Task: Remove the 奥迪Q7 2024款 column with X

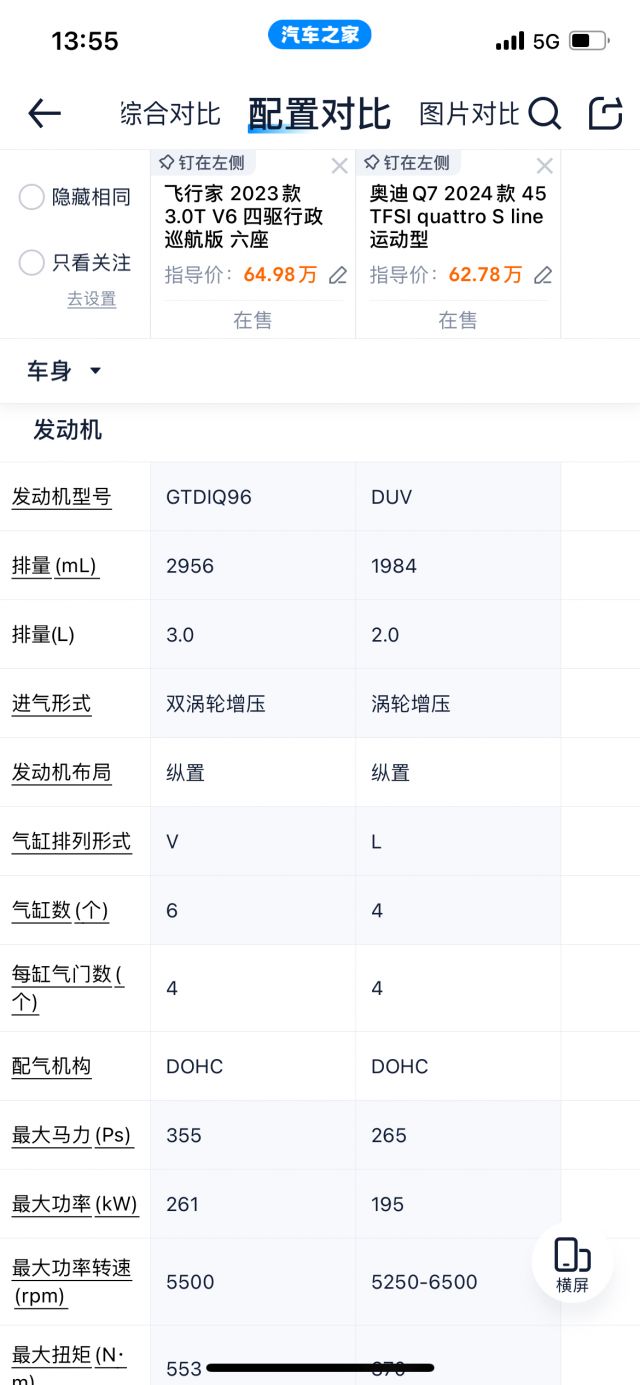Action: (545, 166)
